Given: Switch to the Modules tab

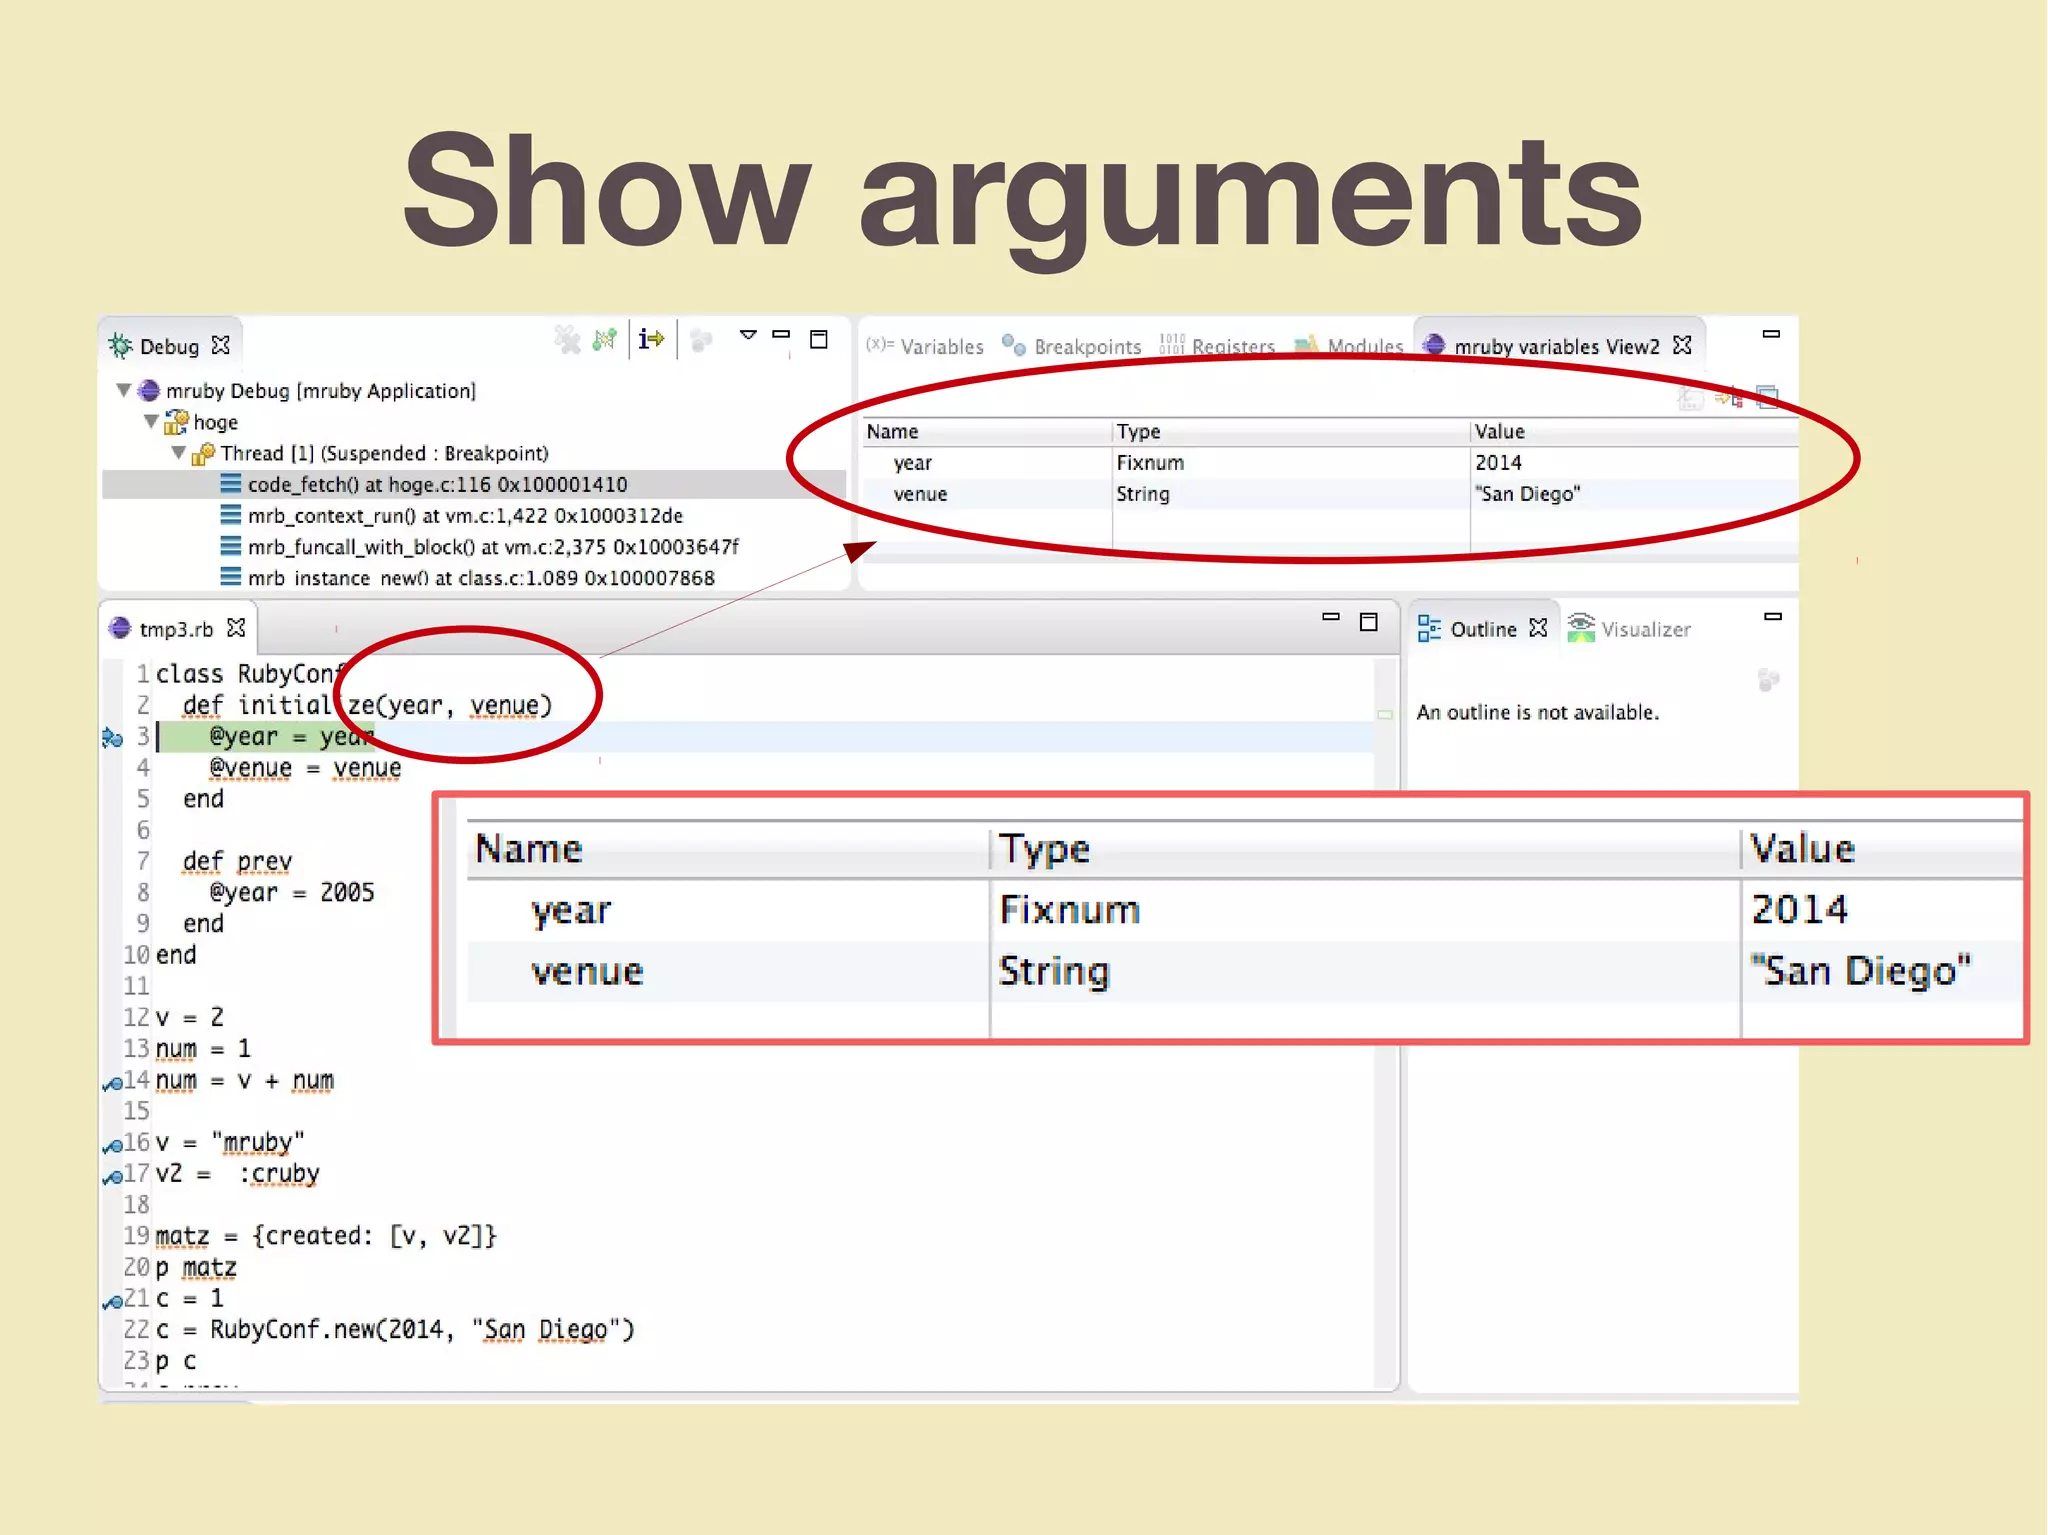Looking at the screenshot, I should pos(1349,346).
